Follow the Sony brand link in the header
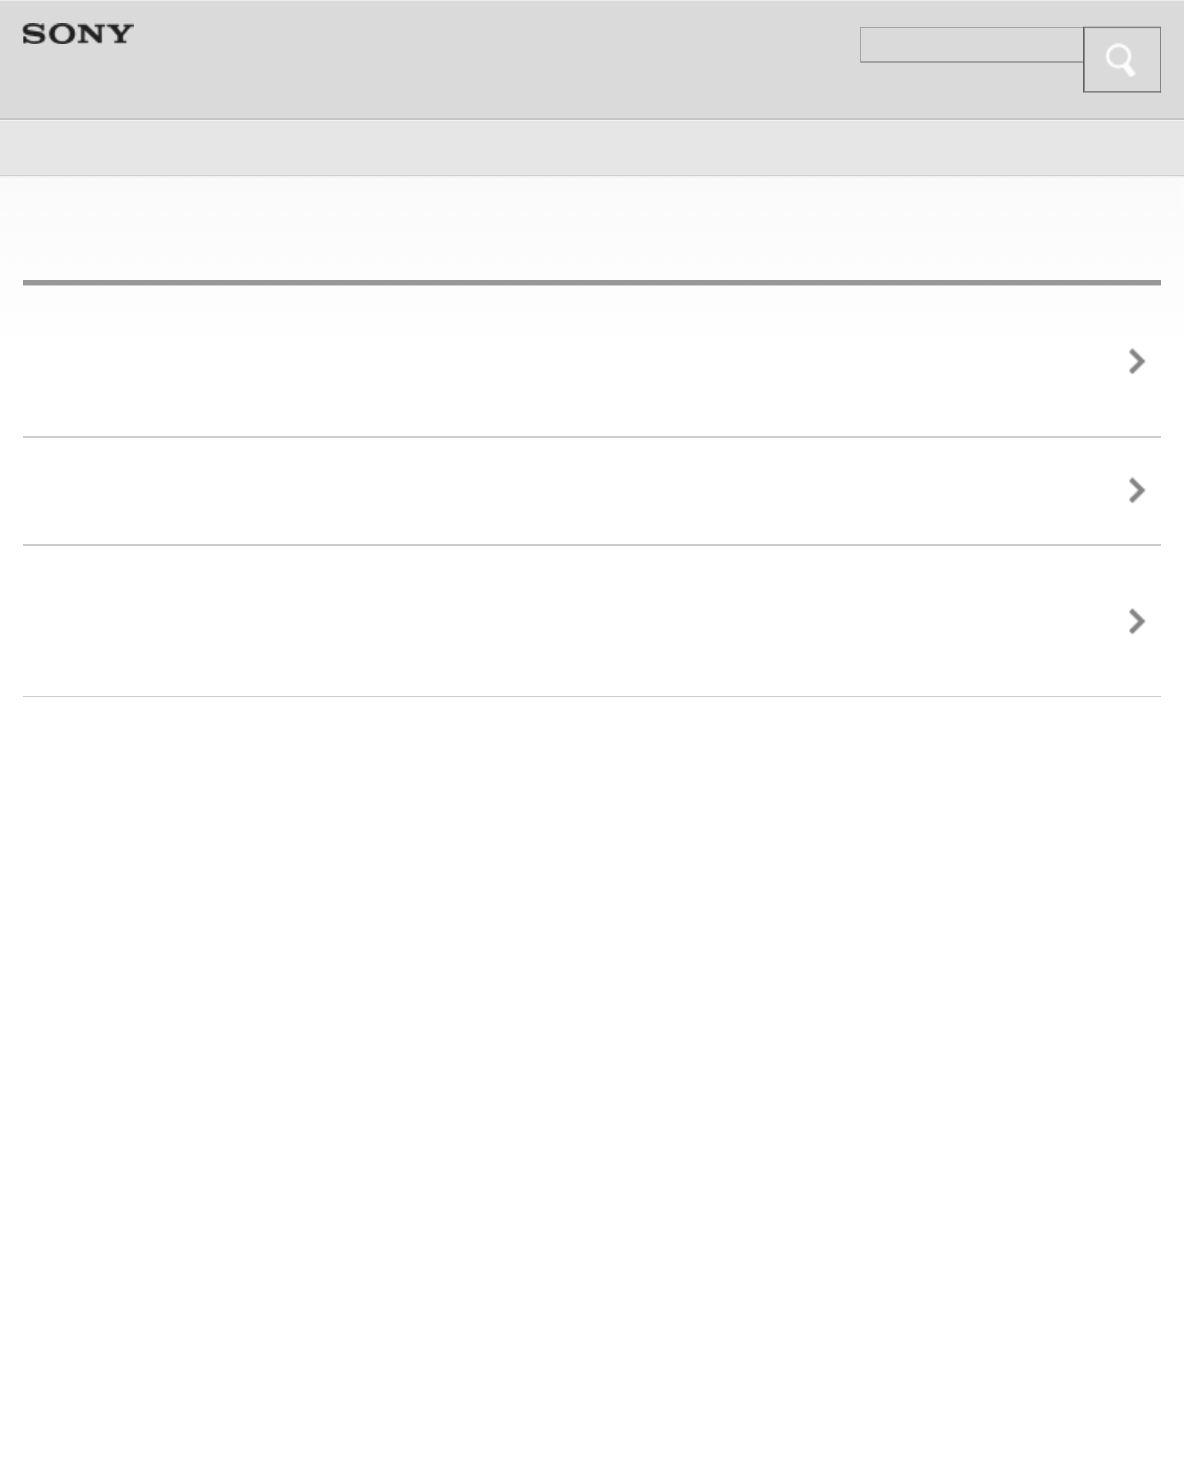The width and height of the screenshot is (1184, 1459). coord(78,34)
